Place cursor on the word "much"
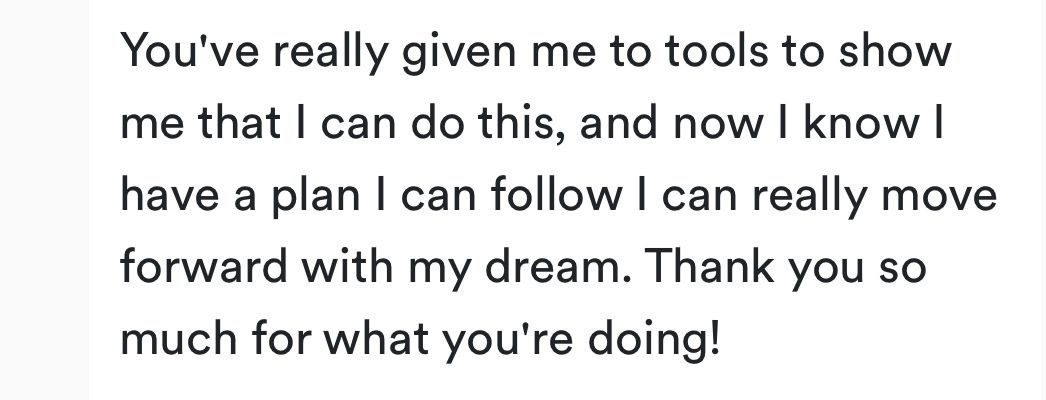The image size is (1046, 400). pyautogui.click(x=179, y=339)
